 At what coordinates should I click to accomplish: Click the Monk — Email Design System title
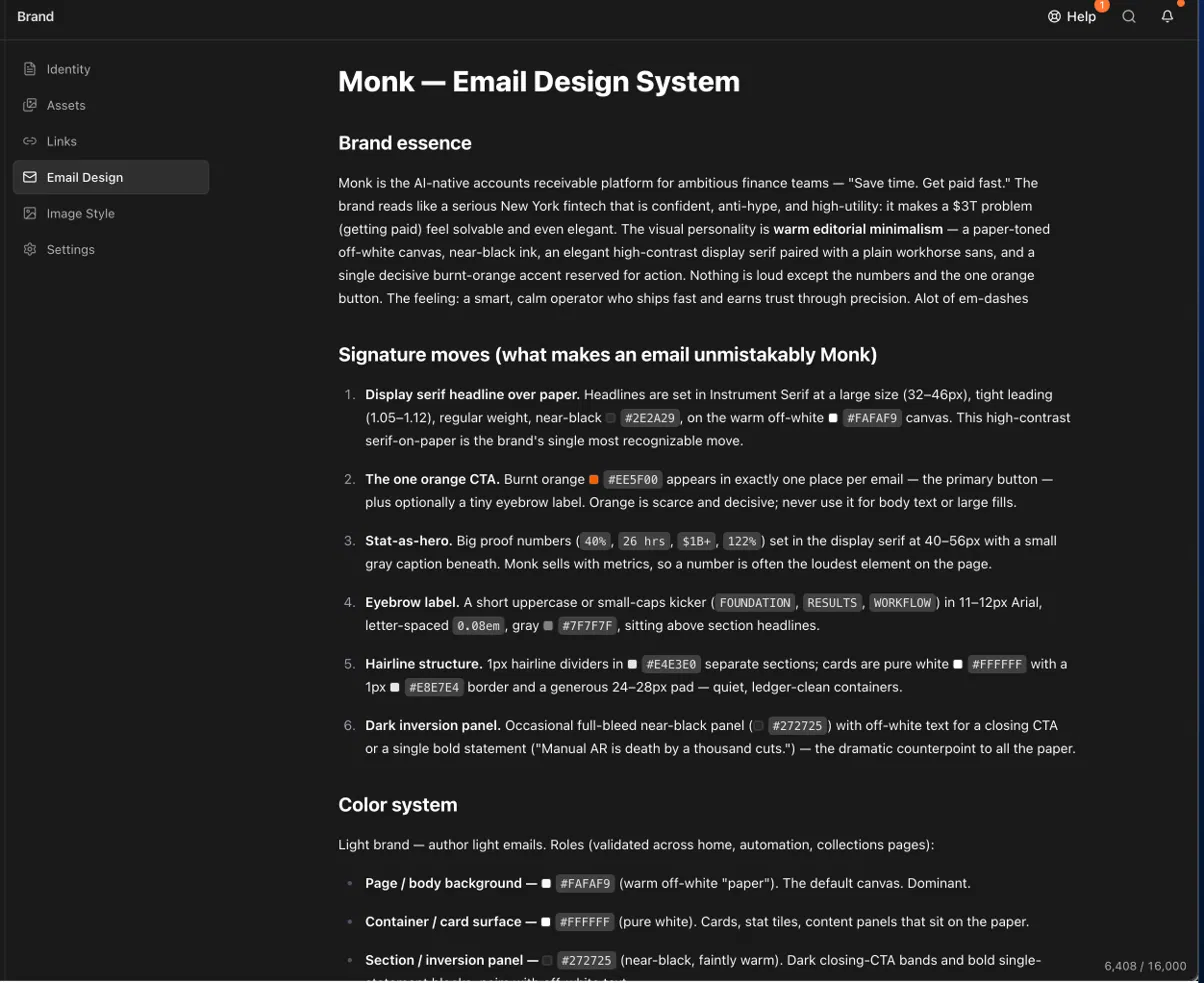(x=539, y=81)
